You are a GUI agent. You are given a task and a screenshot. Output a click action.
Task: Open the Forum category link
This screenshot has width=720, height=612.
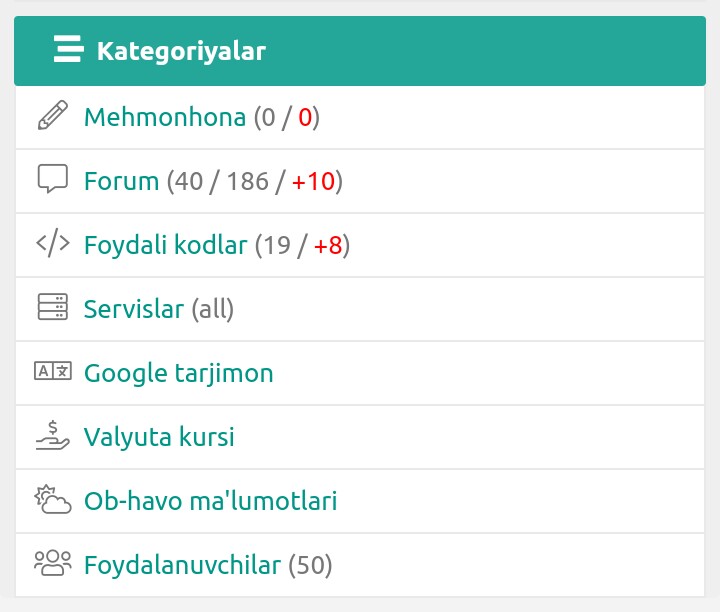(122, 181)
